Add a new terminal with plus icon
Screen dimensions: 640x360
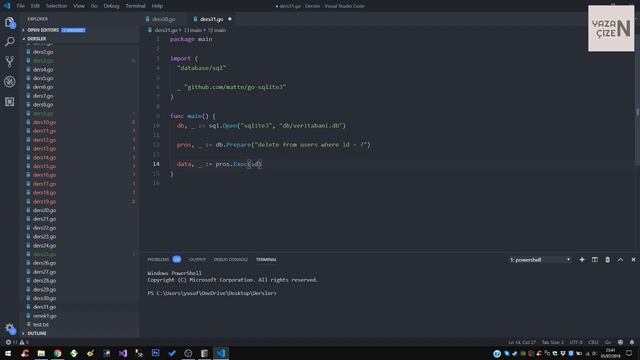(x=582, y=260)
